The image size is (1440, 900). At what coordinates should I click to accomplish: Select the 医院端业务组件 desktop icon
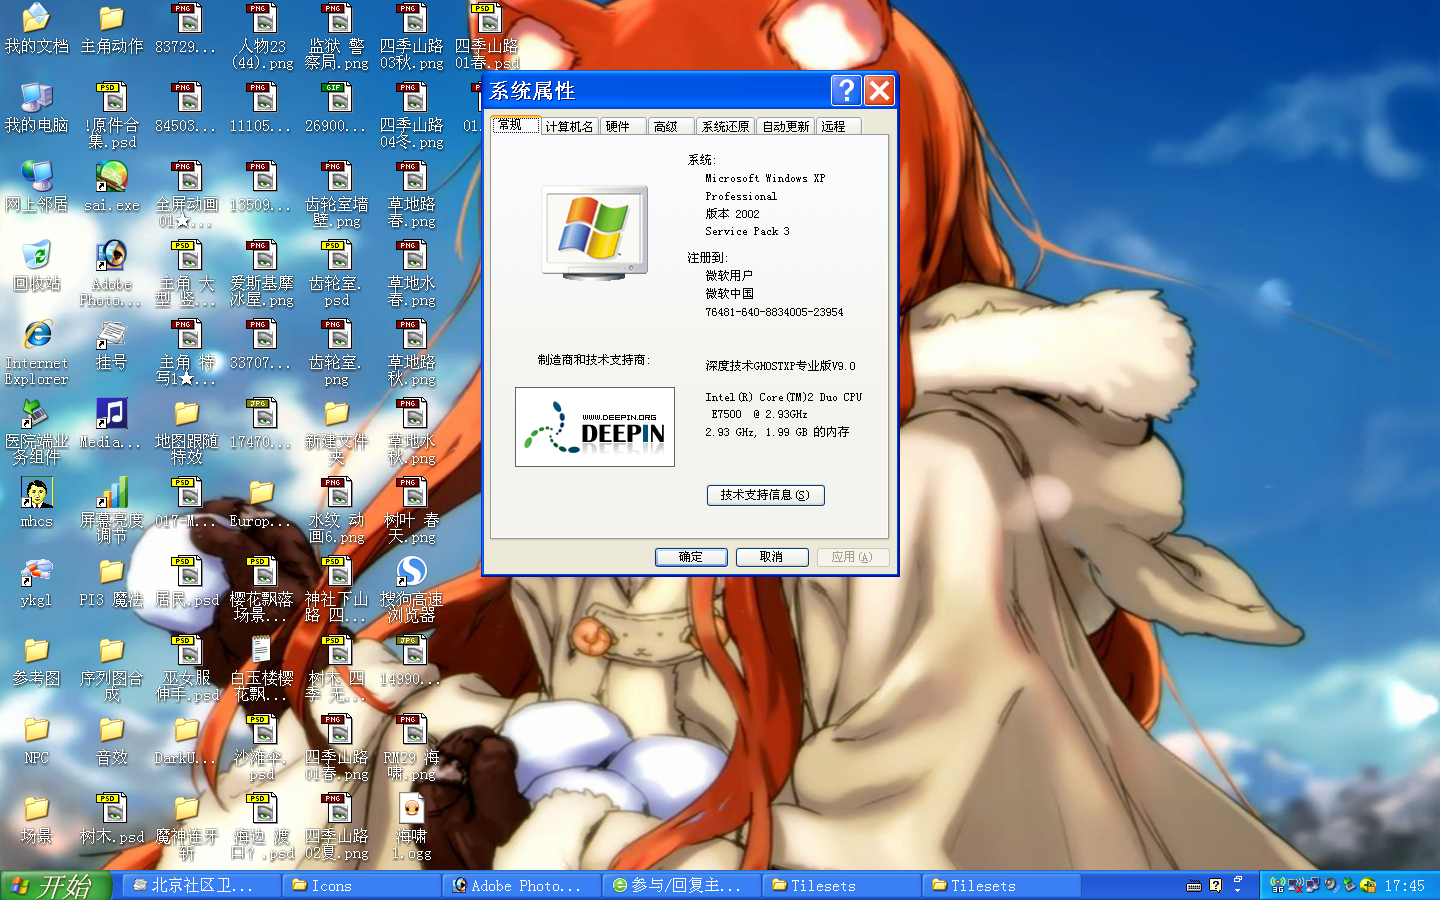tap(36, 431)
